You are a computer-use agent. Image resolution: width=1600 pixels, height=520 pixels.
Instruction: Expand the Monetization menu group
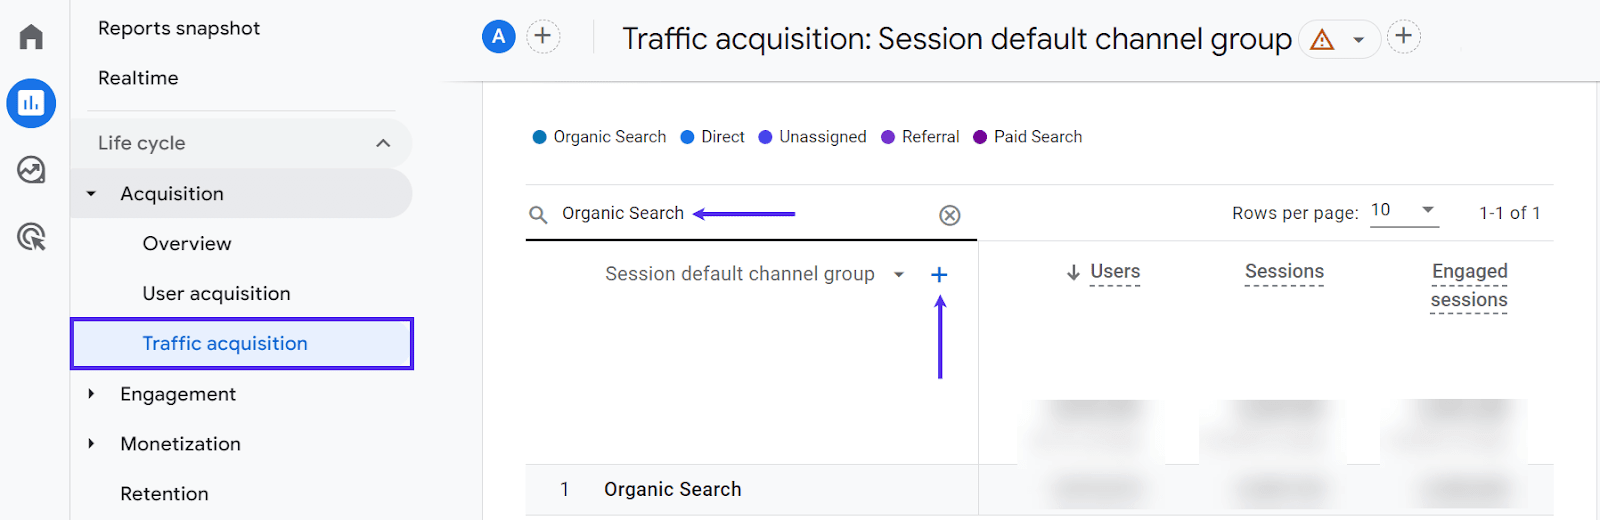tap(91, 444)
